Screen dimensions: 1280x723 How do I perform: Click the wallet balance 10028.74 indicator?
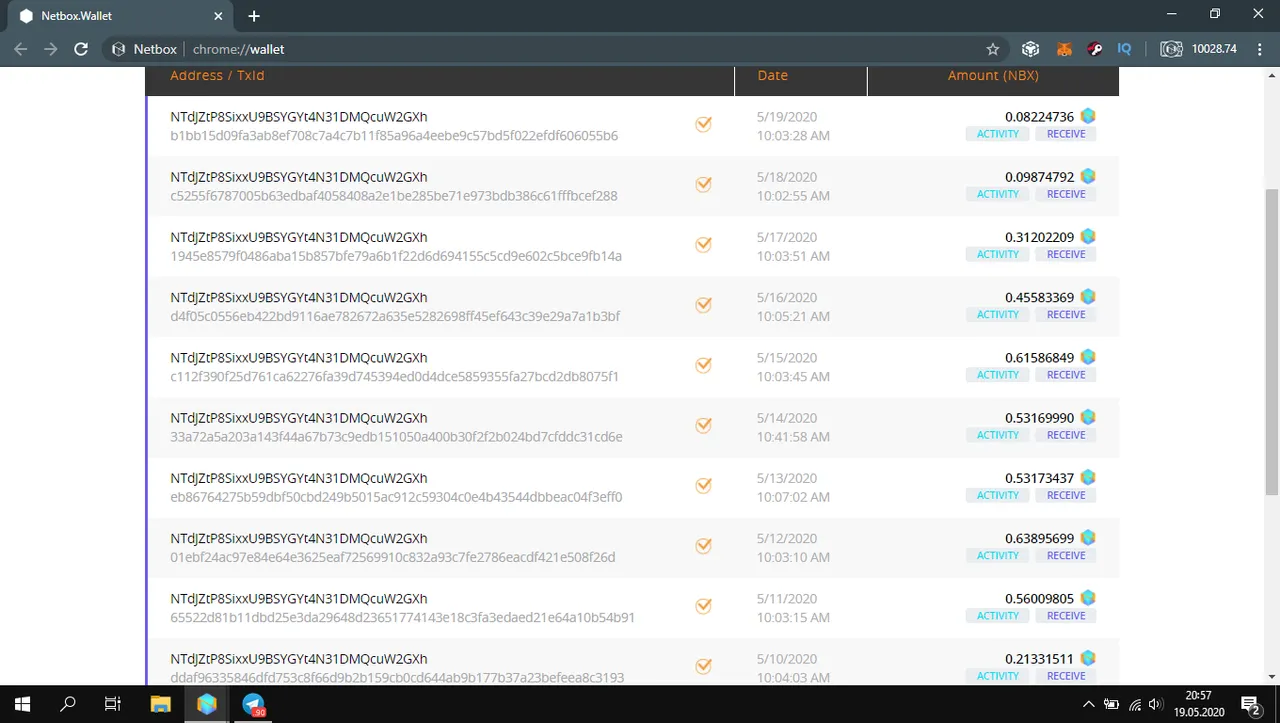[x=1199, y=49]
